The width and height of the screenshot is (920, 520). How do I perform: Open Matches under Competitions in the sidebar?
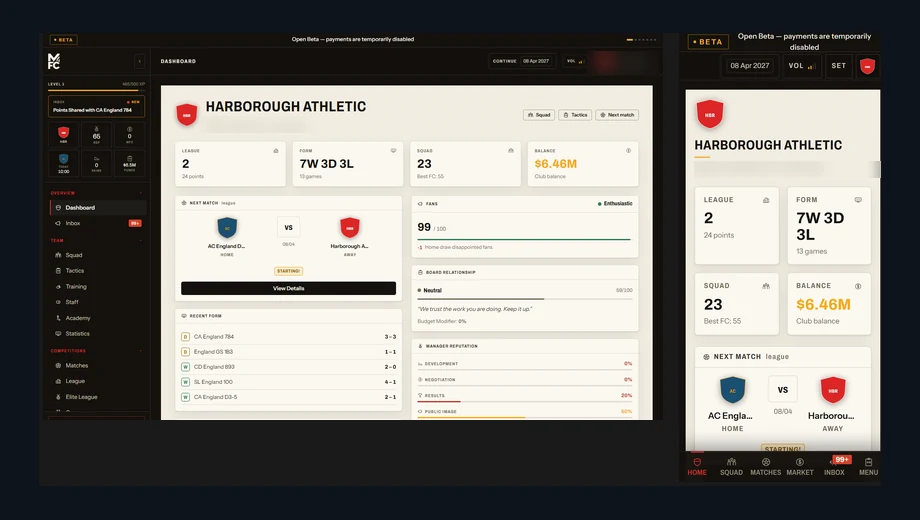pyautogui.click(x=98, y=365)
